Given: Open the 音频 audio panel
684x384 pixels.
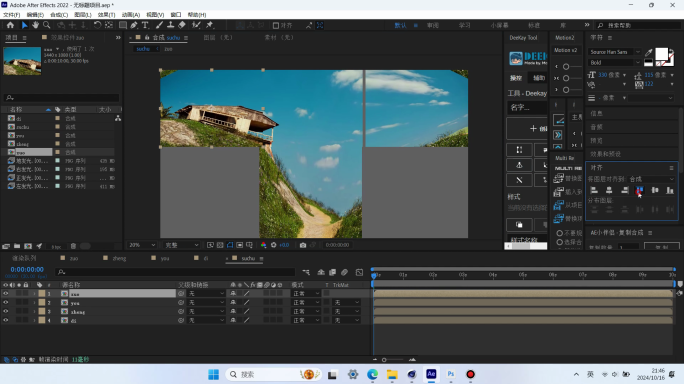Looking at the screenshot, I should coord(596,127).
